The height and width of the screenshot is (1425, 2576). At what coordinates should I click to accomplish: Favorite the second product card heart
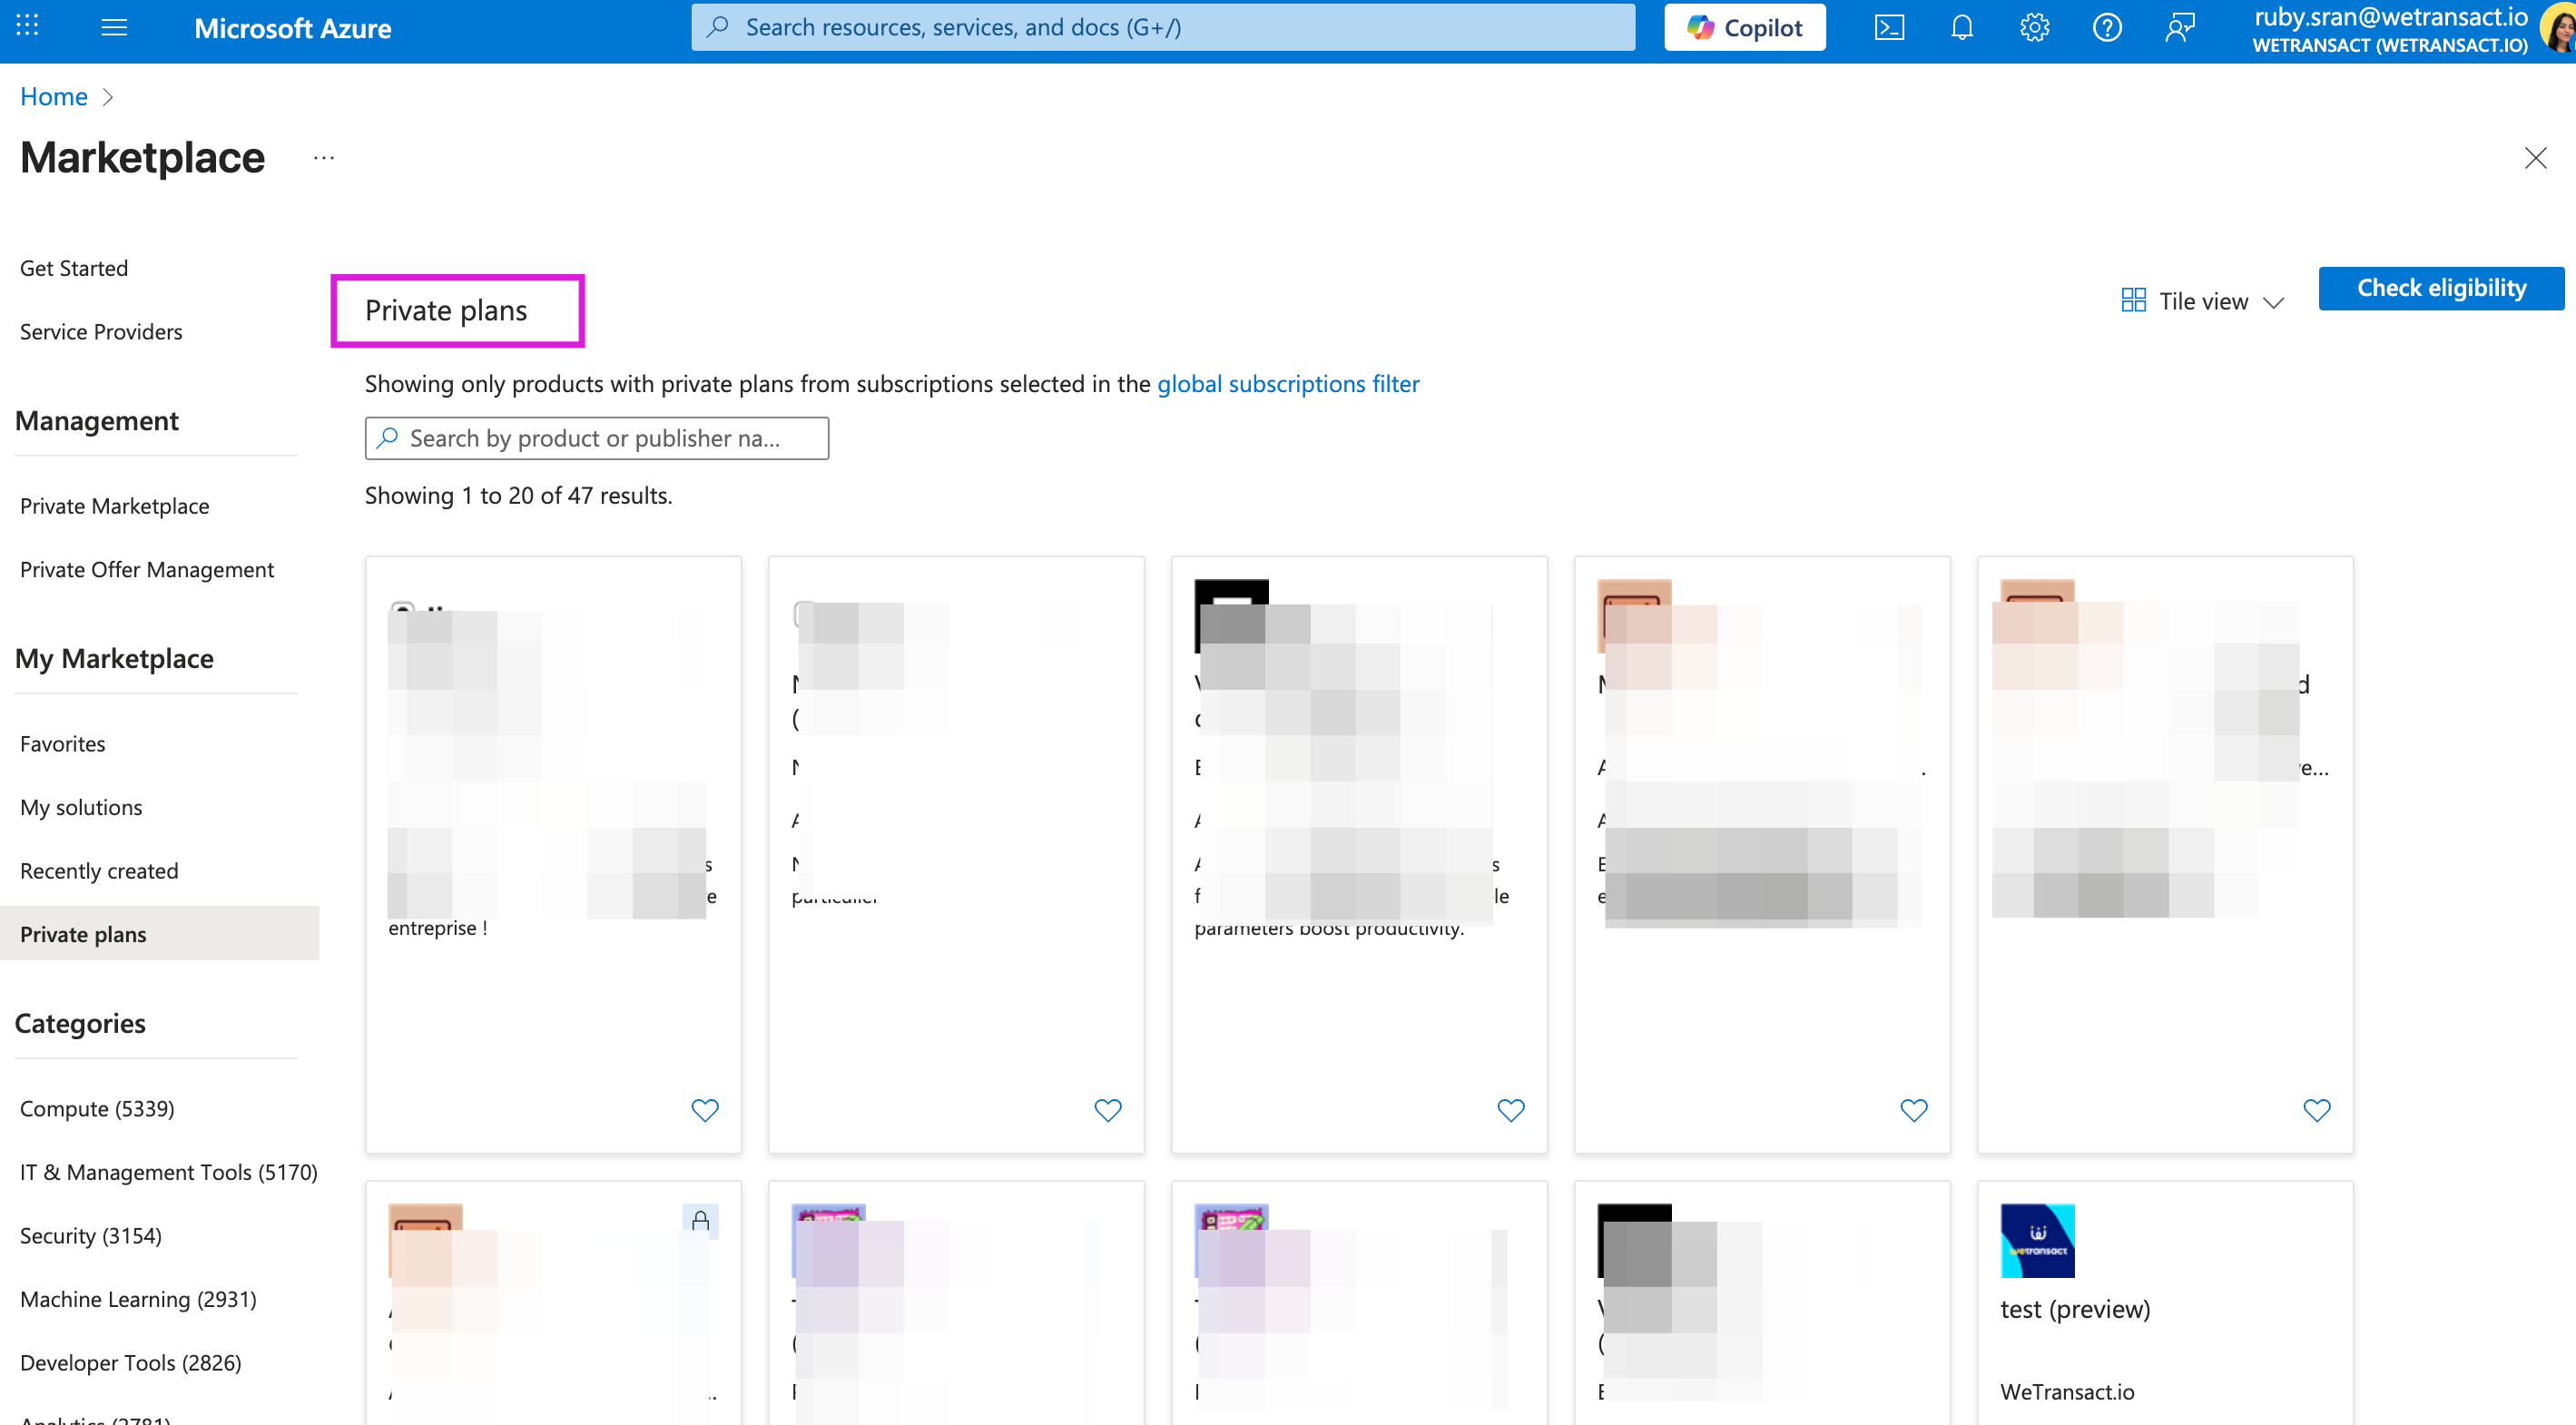click(1108, 1109)
